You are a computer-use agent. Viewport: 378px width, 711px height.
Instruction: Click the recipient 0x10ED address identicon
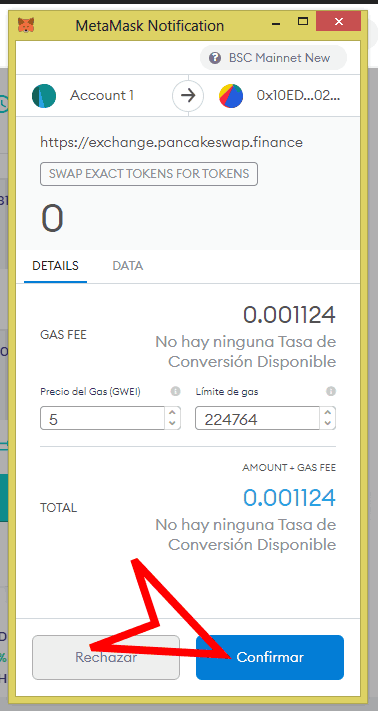click(x=231, y=96)
